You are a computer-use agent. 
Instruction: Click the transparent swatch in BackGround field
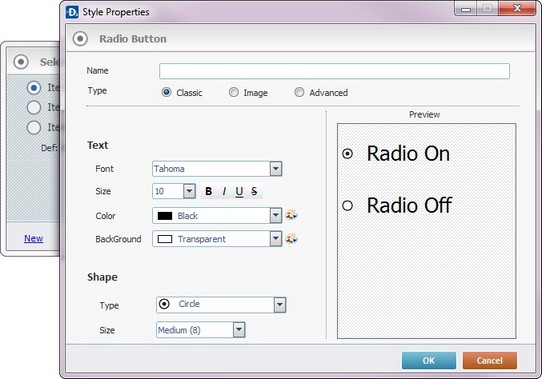[x=165, y=239]
